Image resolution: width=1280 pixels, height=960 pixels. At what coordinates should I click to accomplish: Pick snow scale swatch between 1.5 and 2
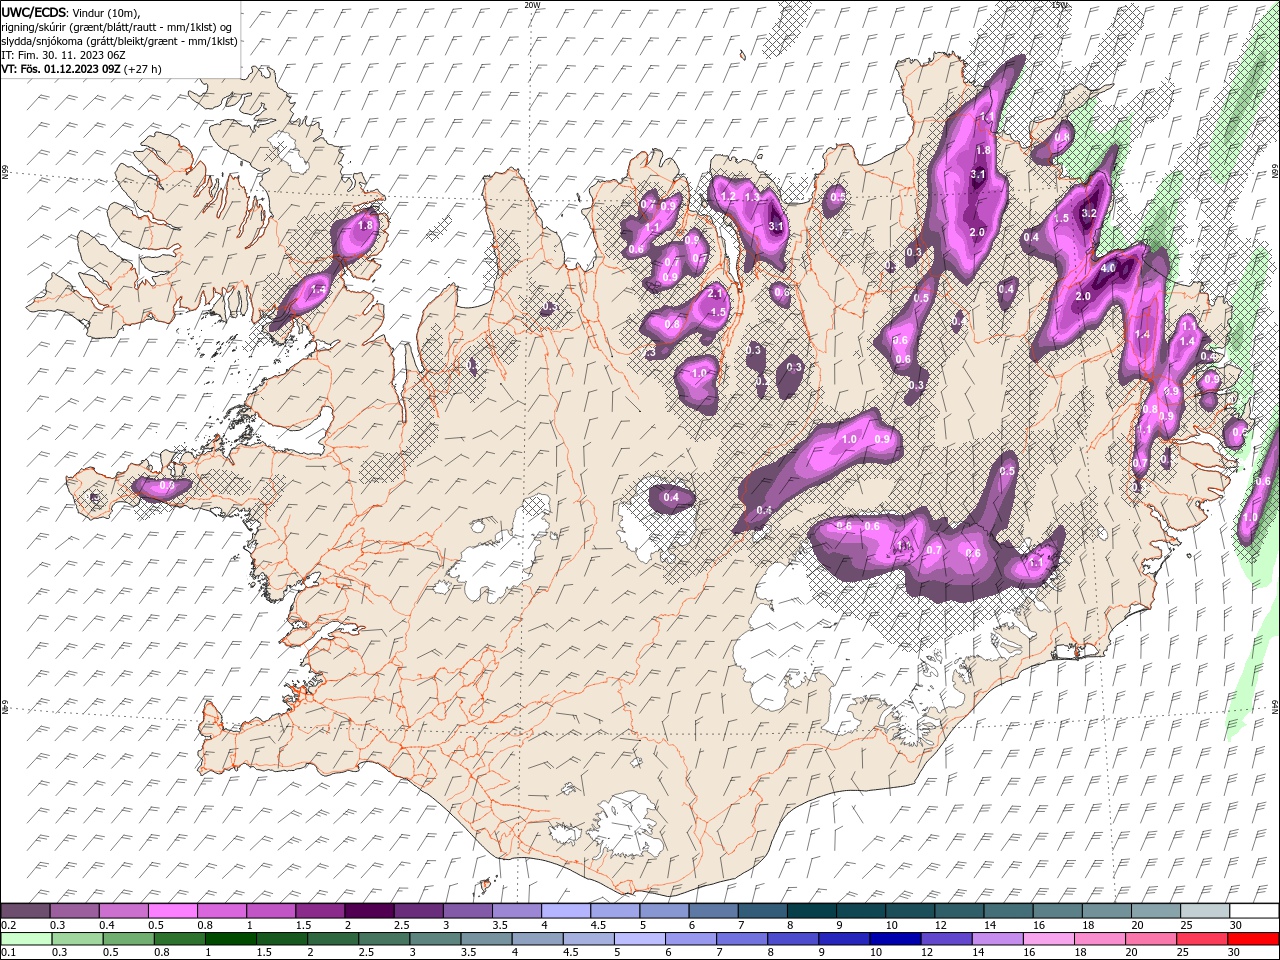[320, 911]
